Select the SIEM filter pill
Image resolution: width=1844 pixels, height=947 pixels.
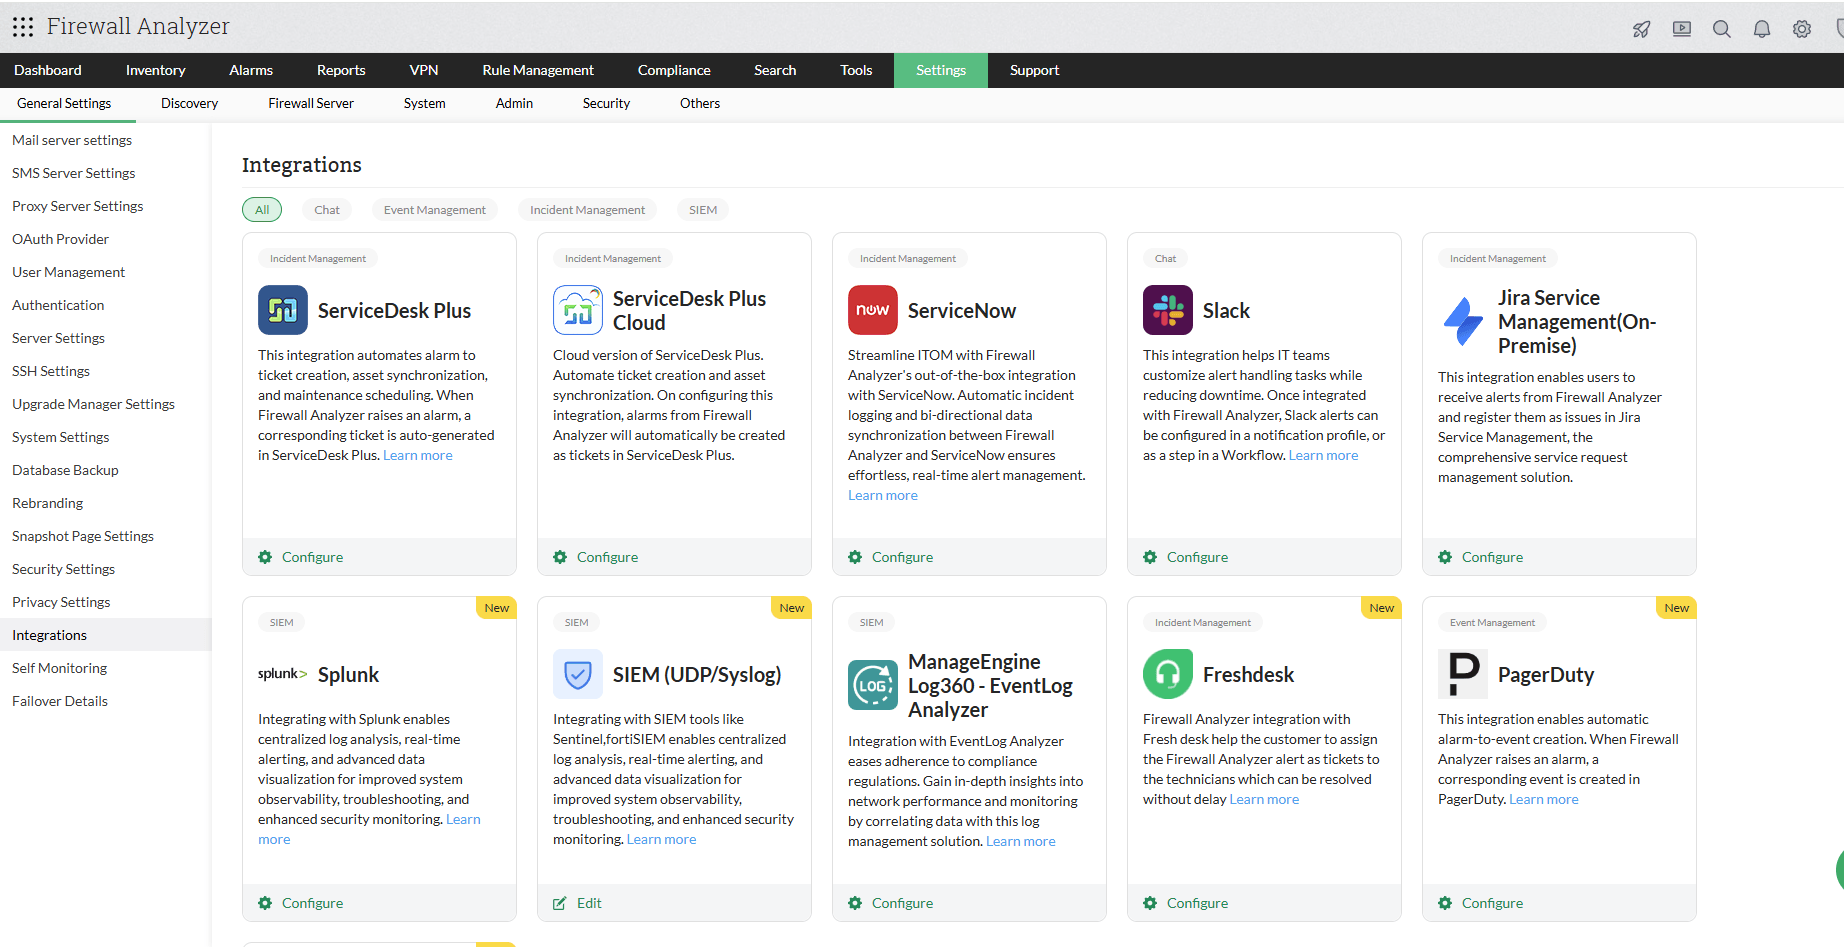[x=702, y=210]
